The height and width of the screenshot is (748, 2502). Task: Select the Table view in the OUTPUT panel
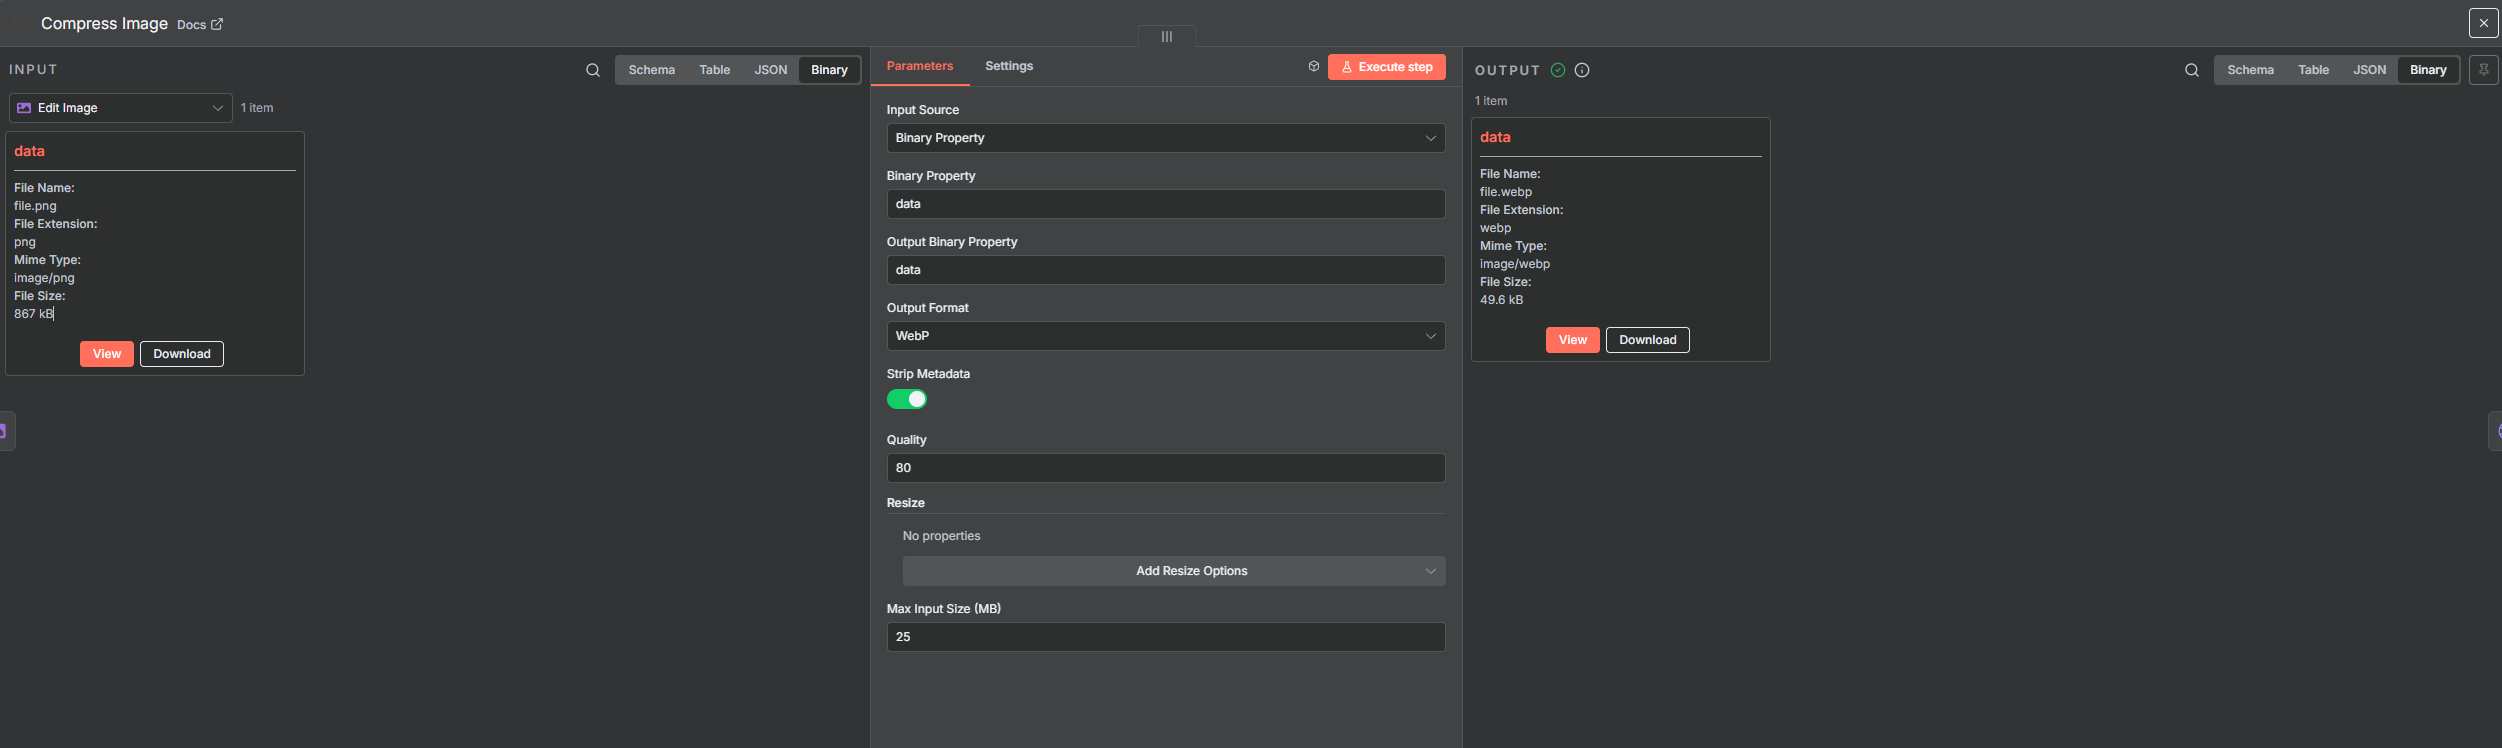pyautogui.click(x=2314, y=70)
